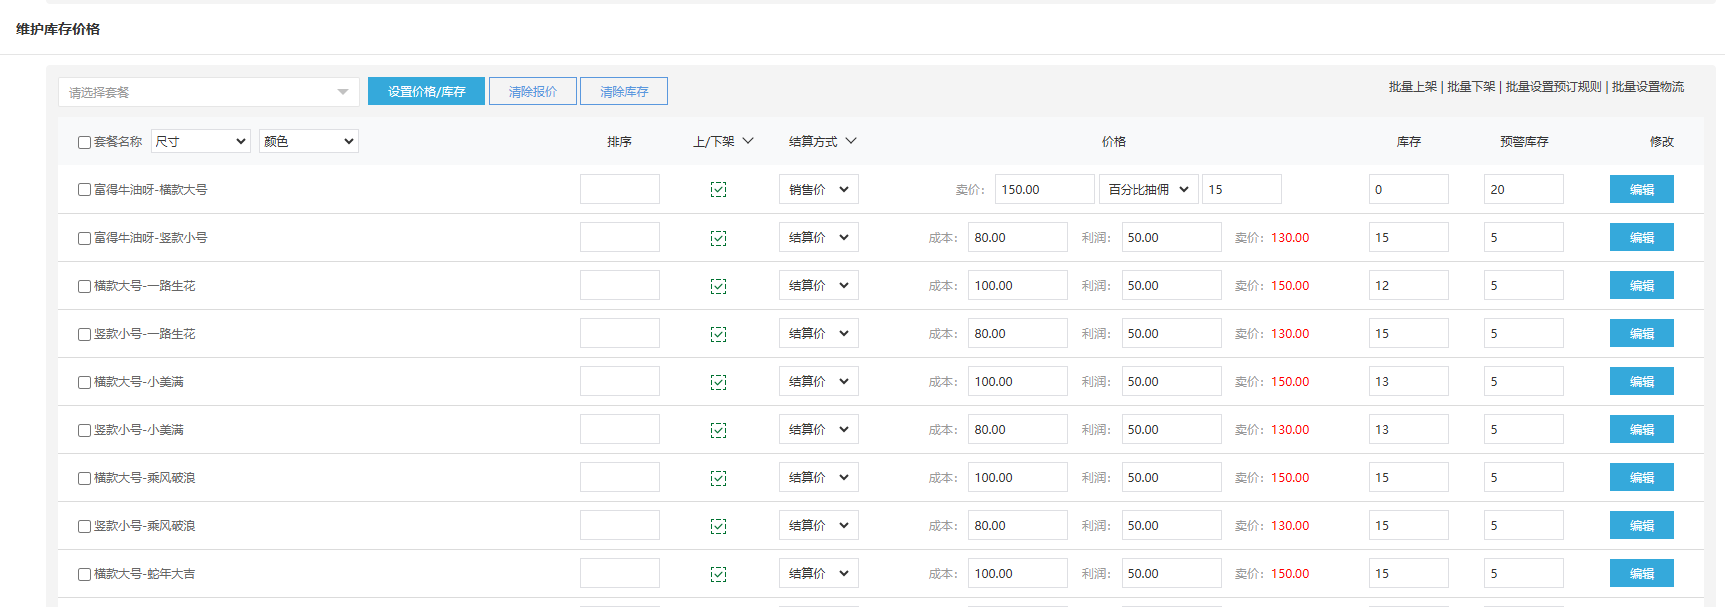Image resolution: width=1725 pixels, height=607 pixels.
Task: Toggle shelf status icon for 竖款小号-乘风破浪
Action: point(718,526)
